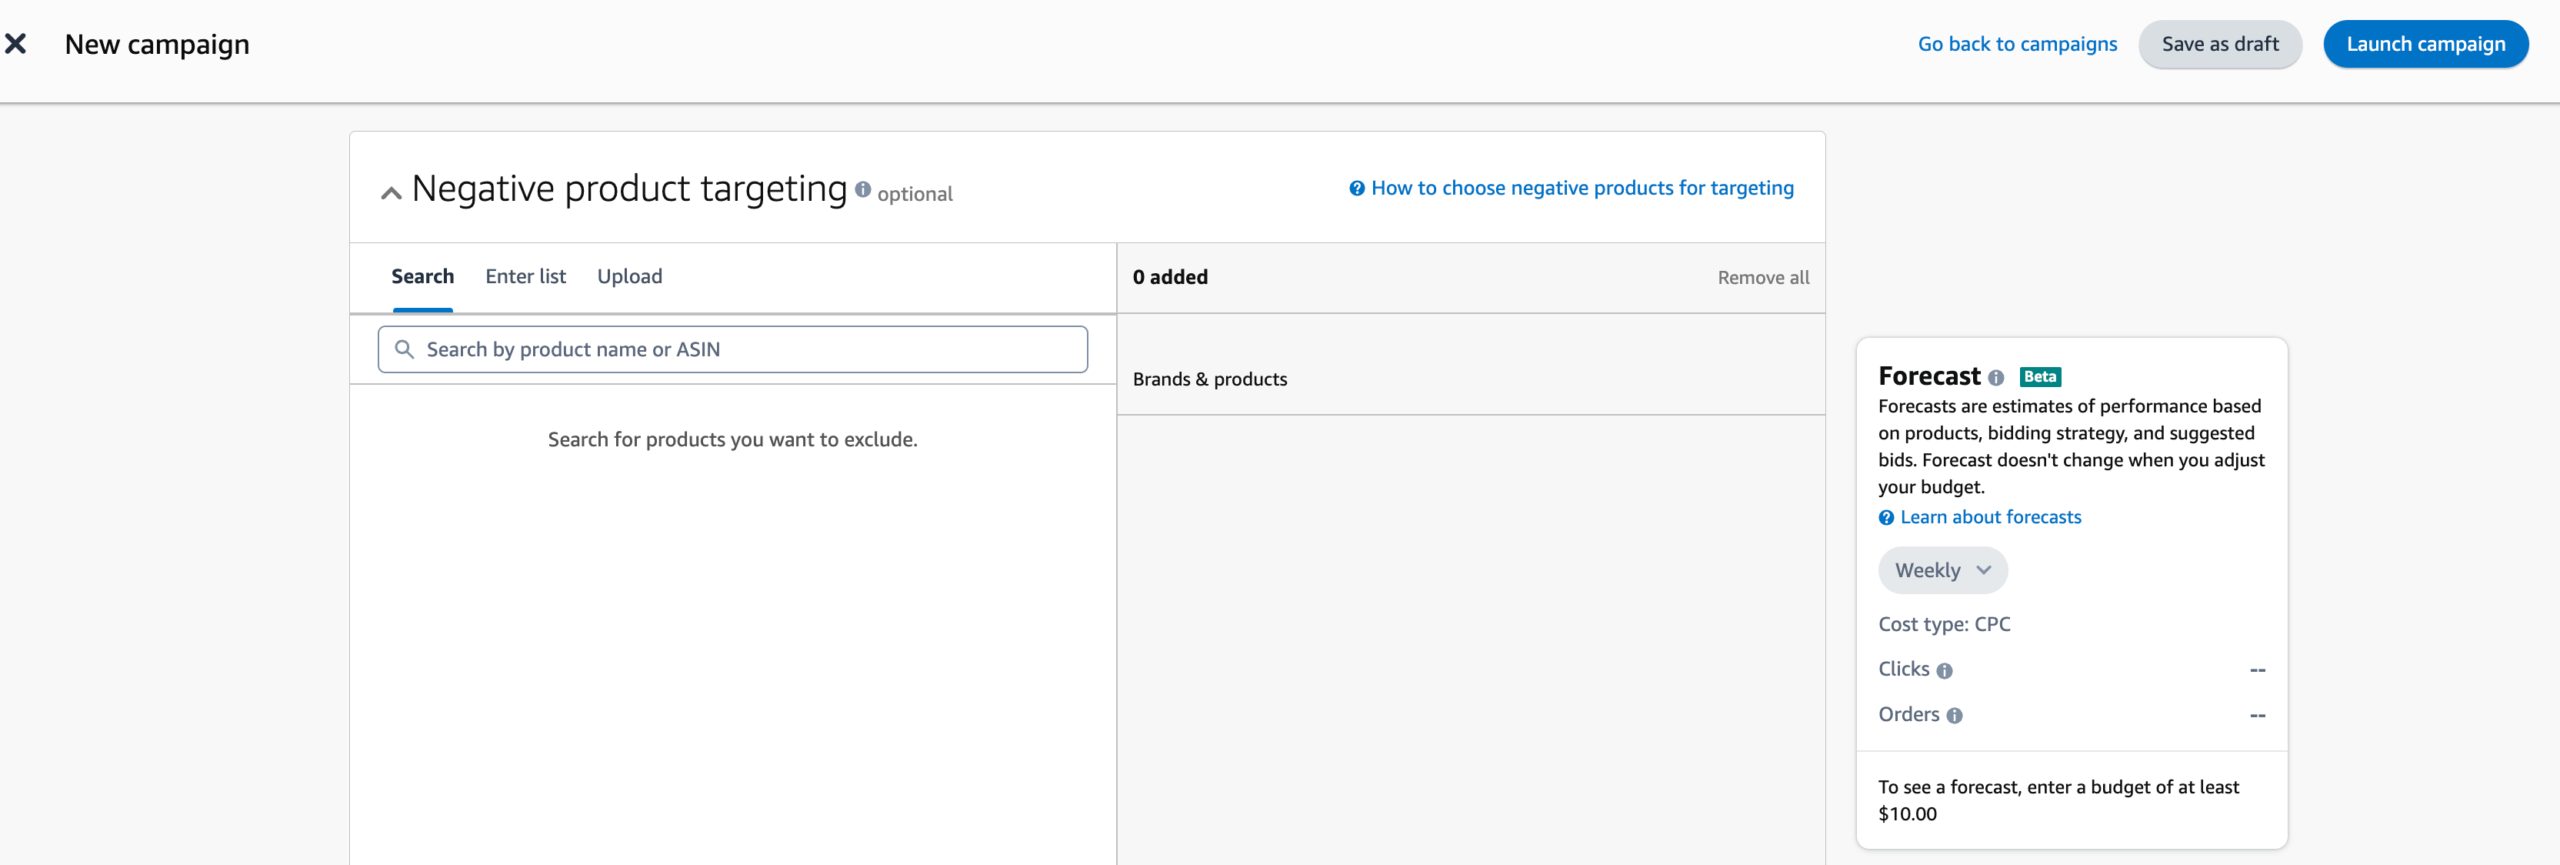This screenshot has height=865, width=2560.
Task: Open the Weekly forecast period dropdown
Action: click(1942, 570)
